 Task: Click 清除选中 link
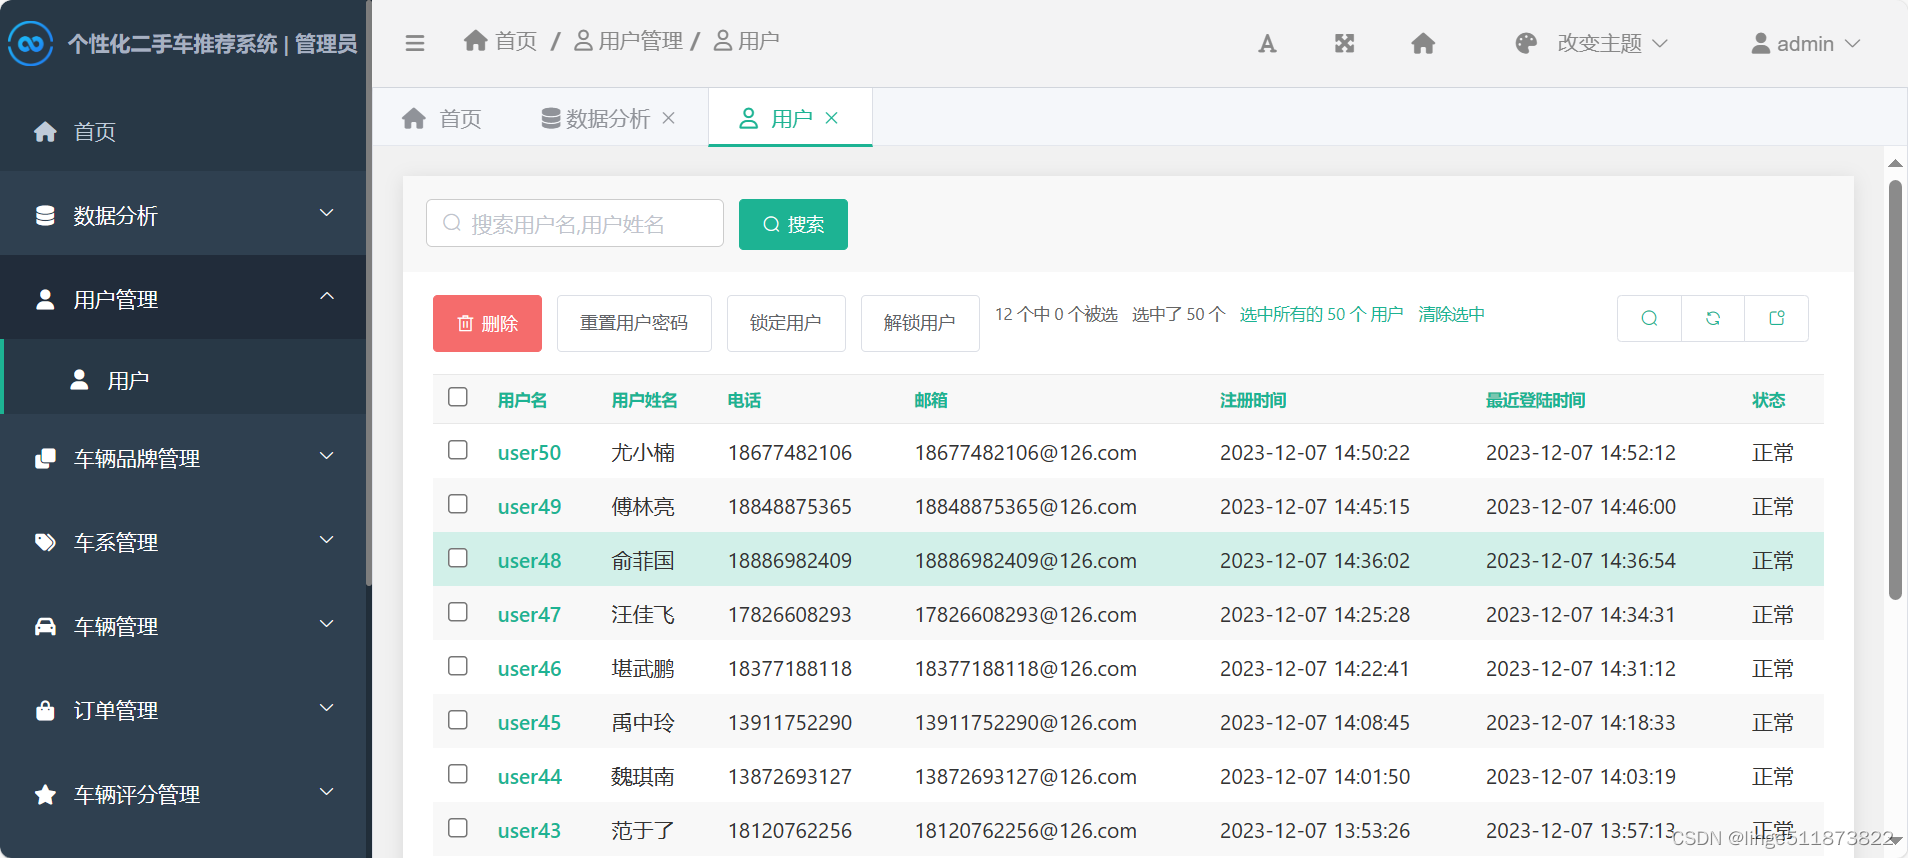coord(1451,314)
